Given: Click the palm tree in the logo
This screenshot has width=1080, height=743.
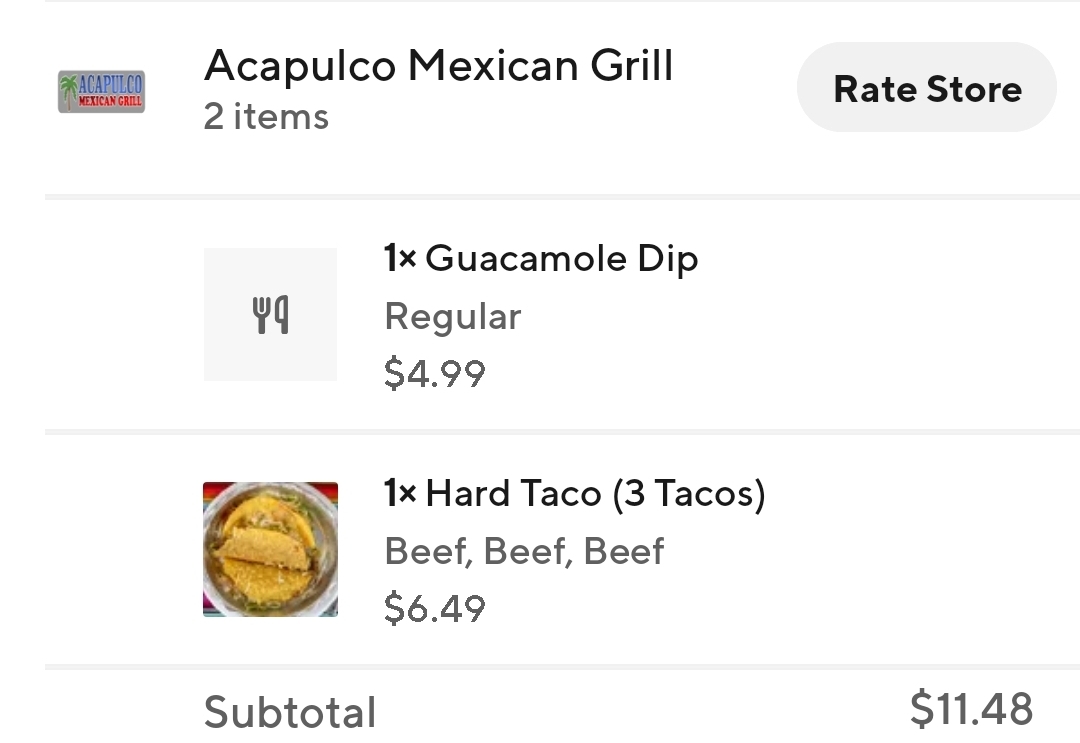Looking at the screenshot, I should (x=68, y=91).
